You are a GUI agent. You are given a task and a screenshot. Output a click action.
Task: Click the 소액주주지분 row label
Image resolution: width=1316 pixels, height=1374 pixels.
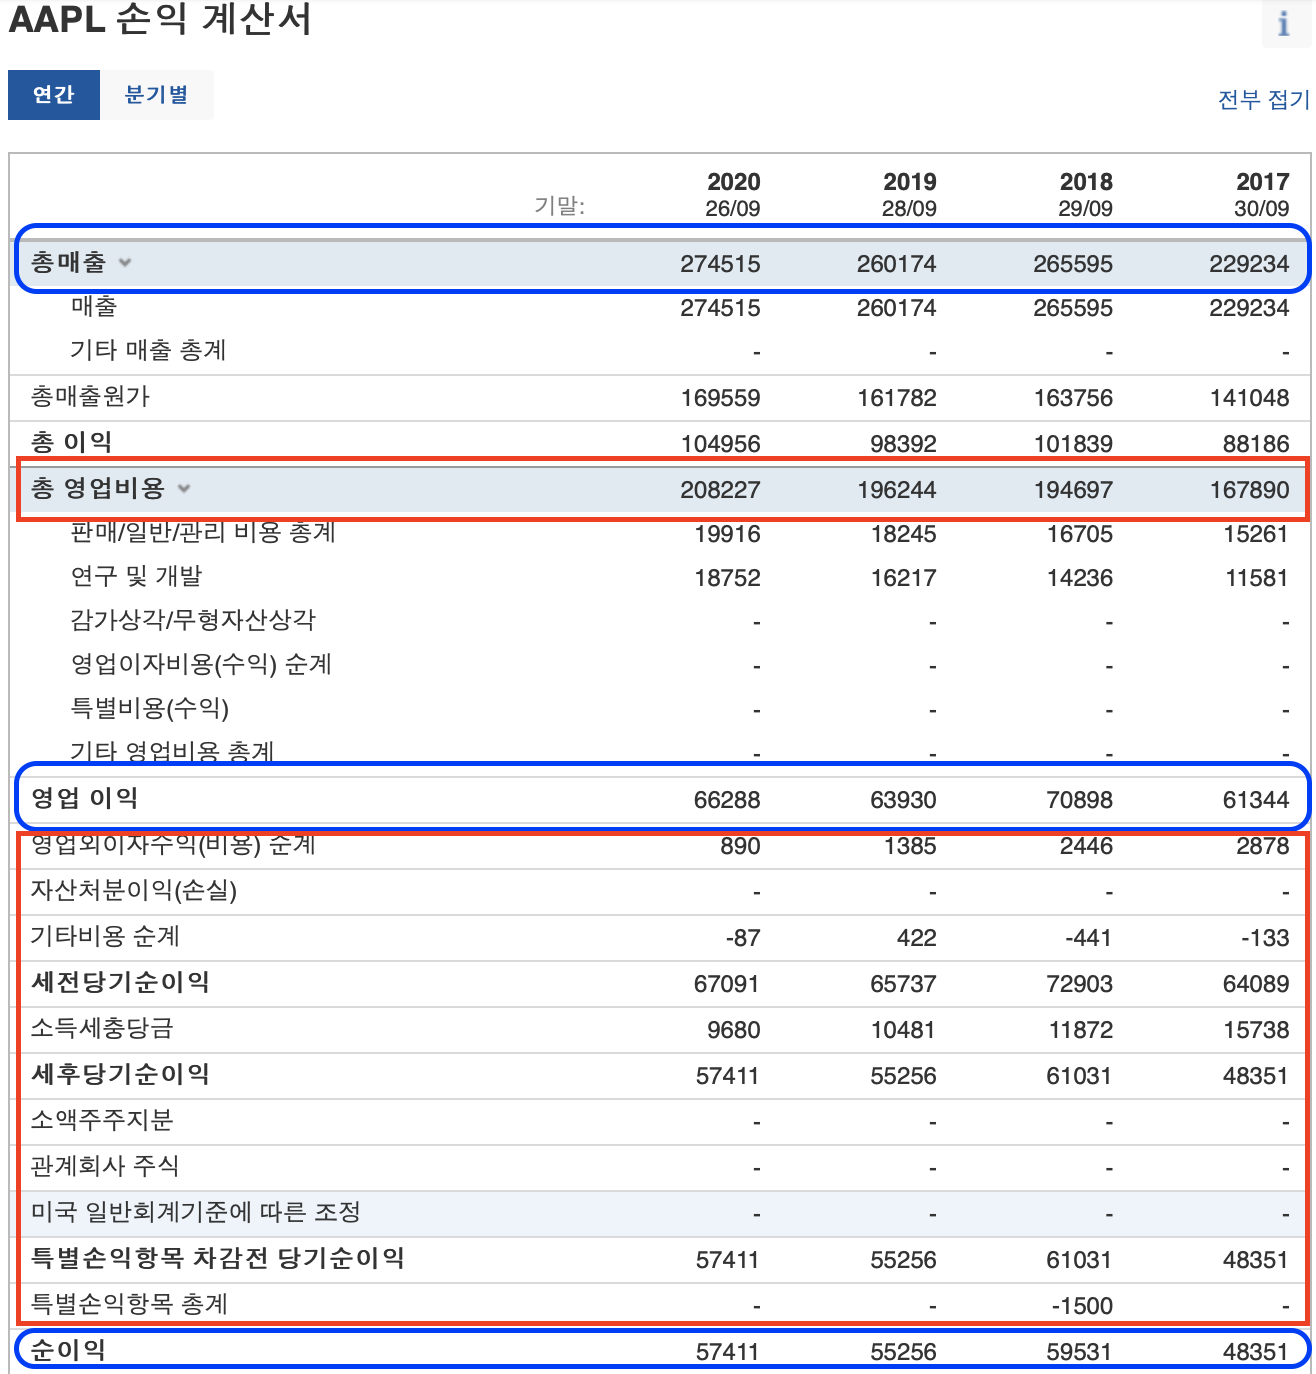click(x=102, y=1120)
